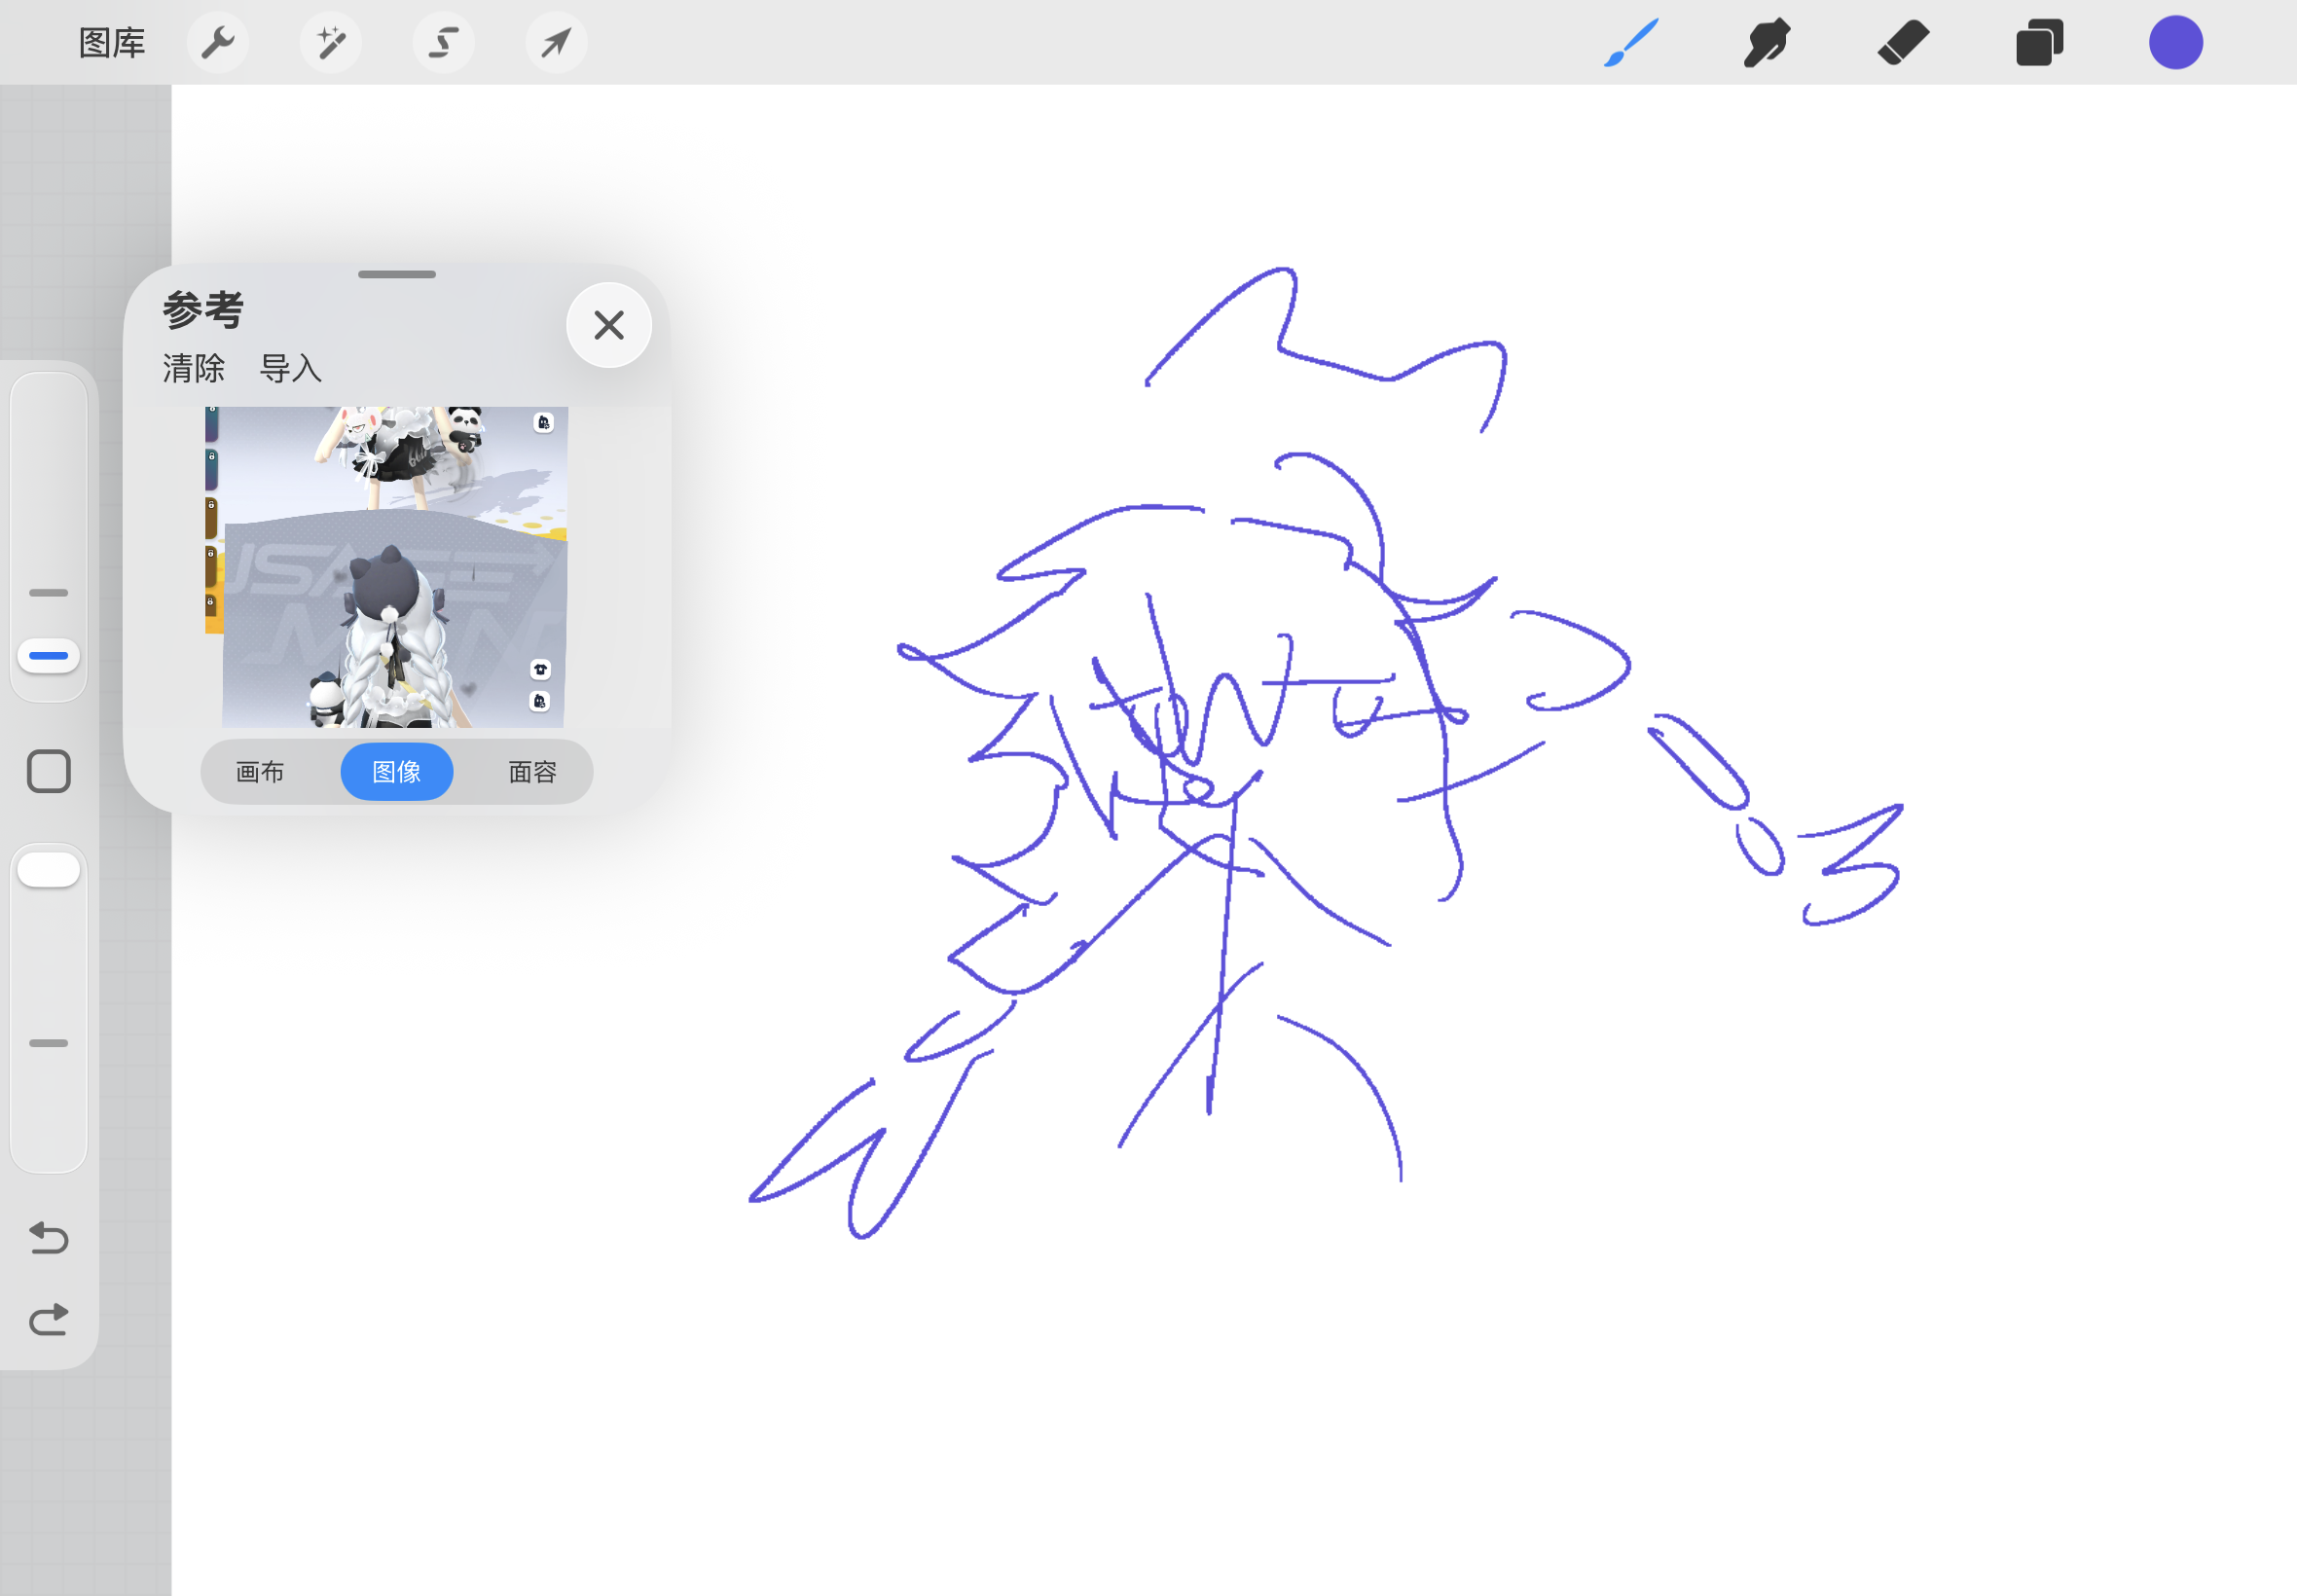The width and height of the screenshot is (2297, 1596).
Task: Open the Actions wrench menu
Action: pos(217,43)
